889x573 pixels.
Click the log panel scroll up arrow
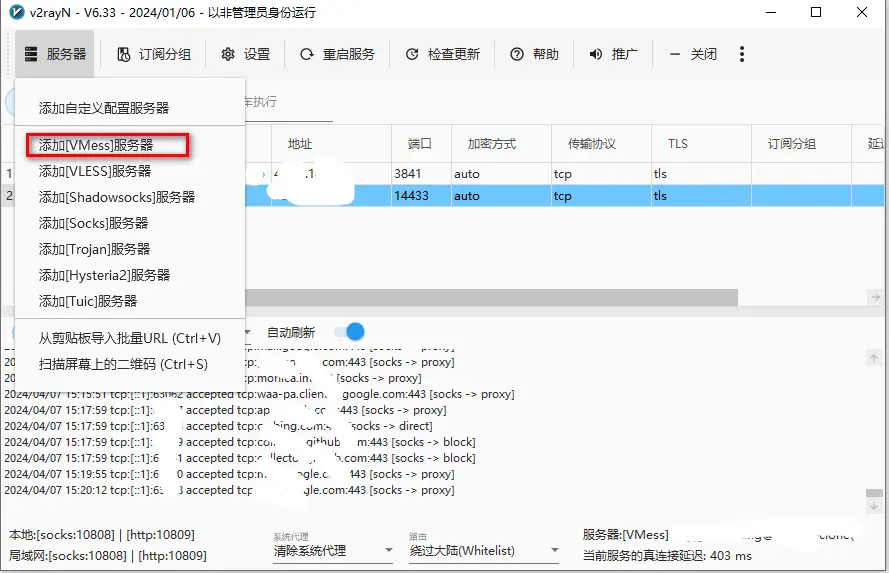874,358
